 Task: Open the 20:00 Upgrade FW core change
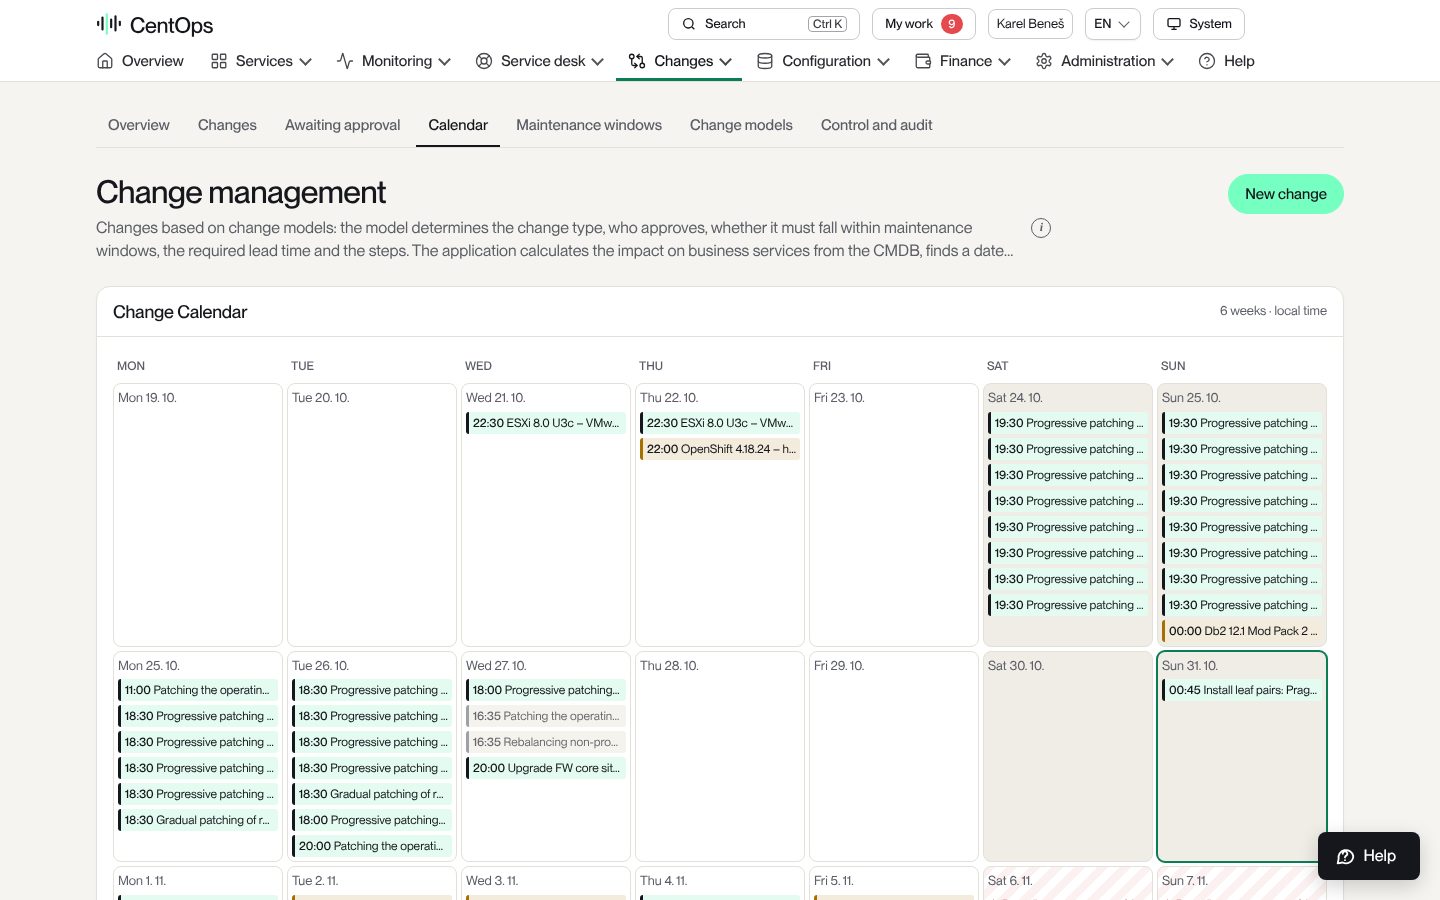point(546,768)
